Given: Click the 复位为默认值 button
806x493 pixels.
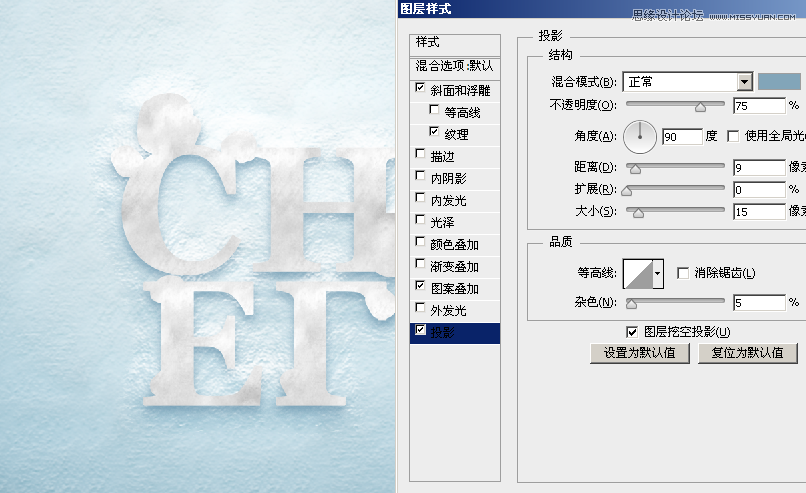Looking at the screenshot, I should (748, 353).
